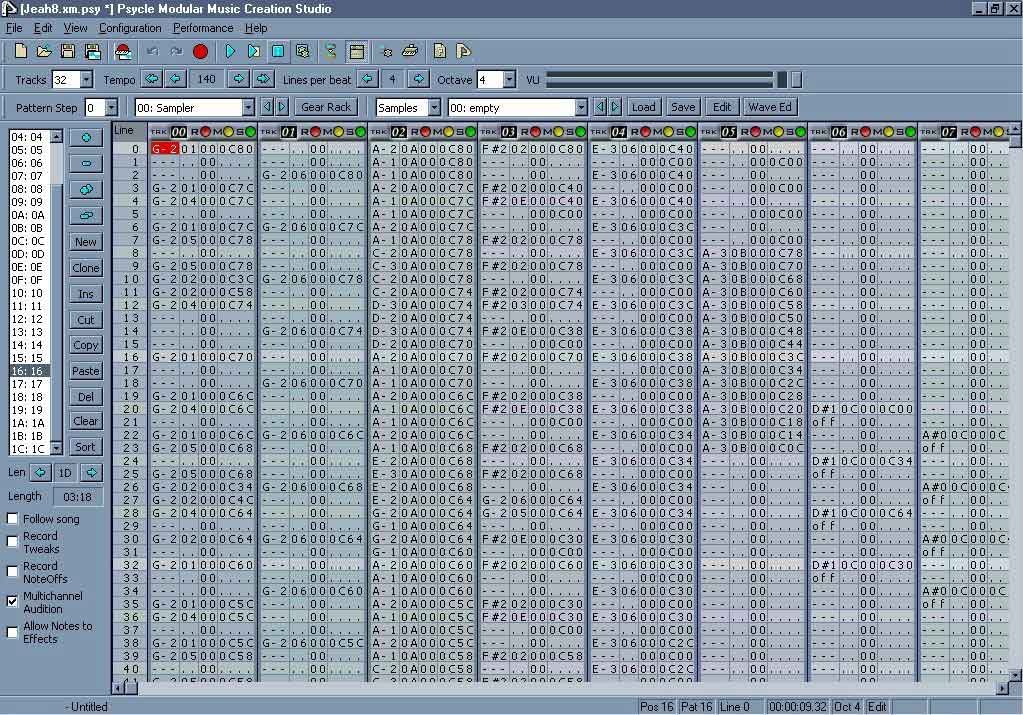Click the Stop playback icon
1023x715 pixels.
tap(278, 51)
